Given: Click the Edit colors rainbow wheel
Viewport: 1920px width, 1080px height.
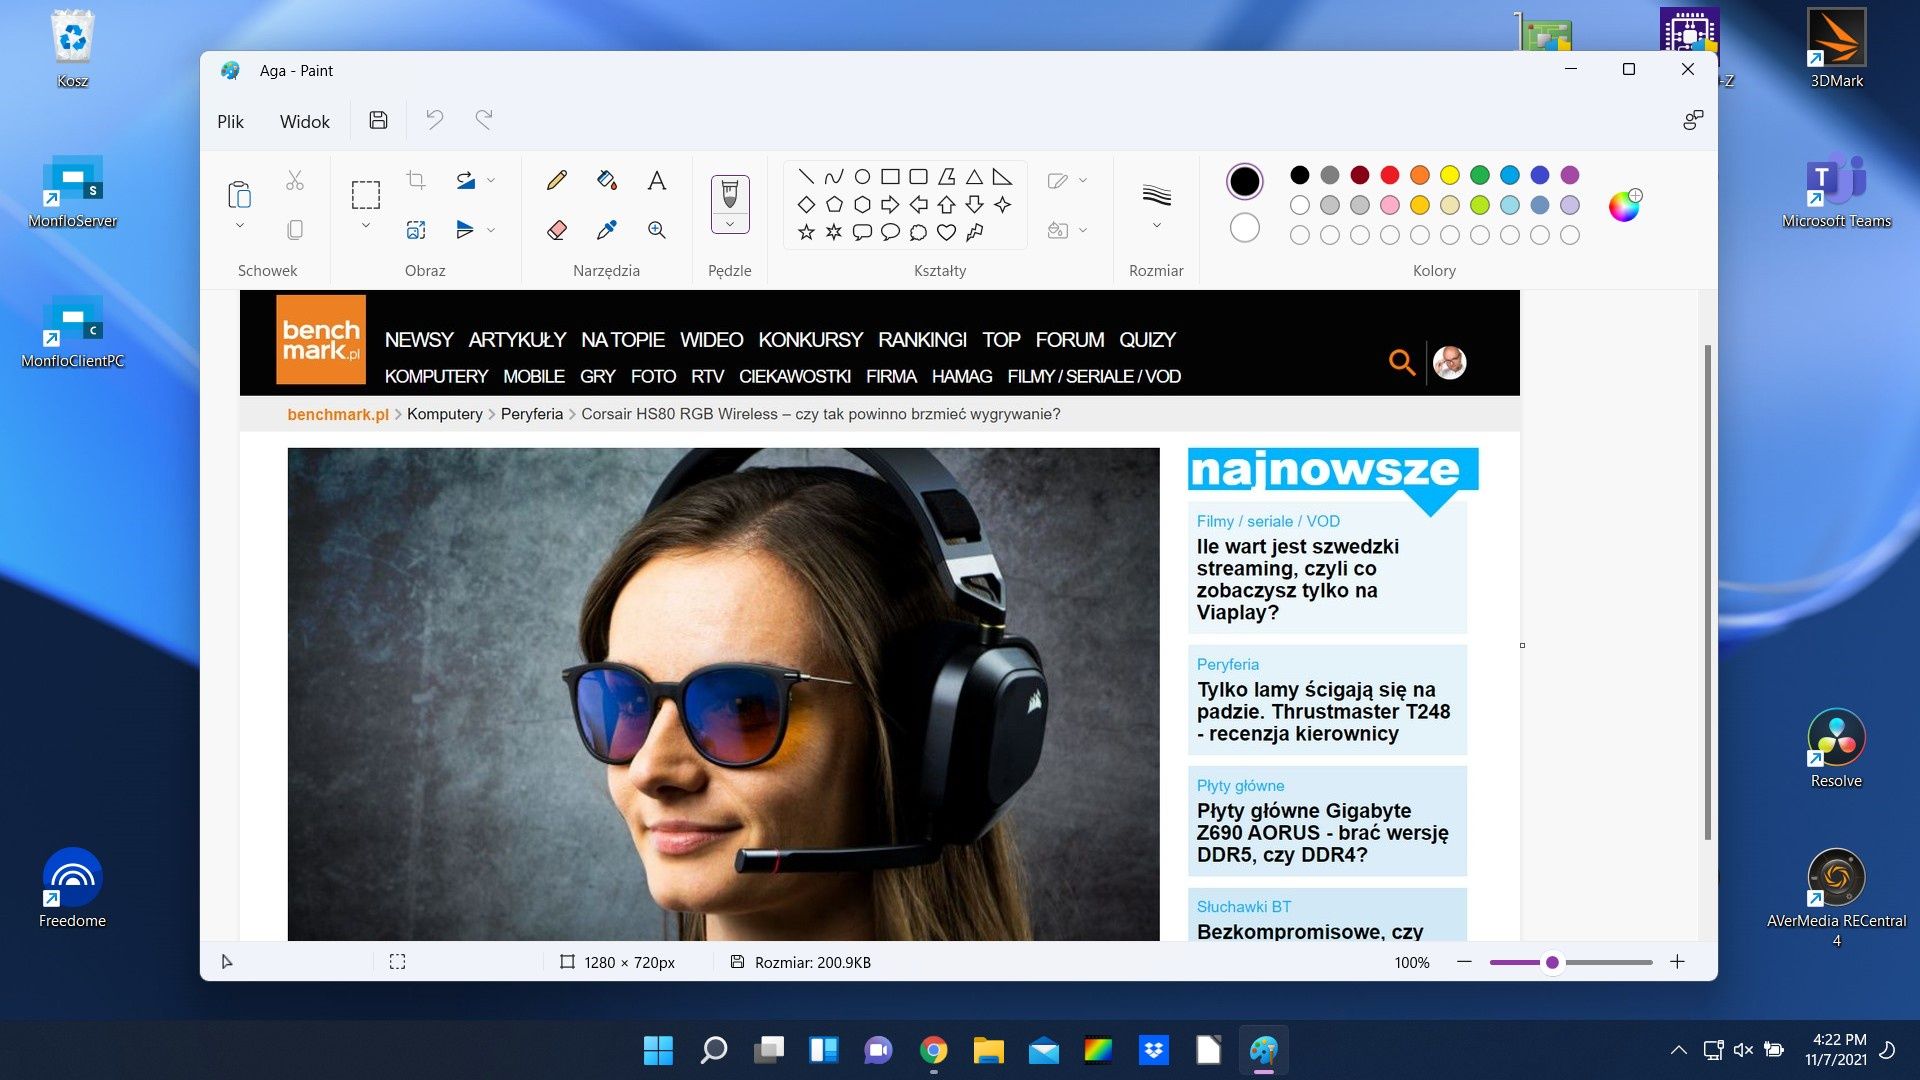Looking at the screenshot, I should [x=1624, y=205].
